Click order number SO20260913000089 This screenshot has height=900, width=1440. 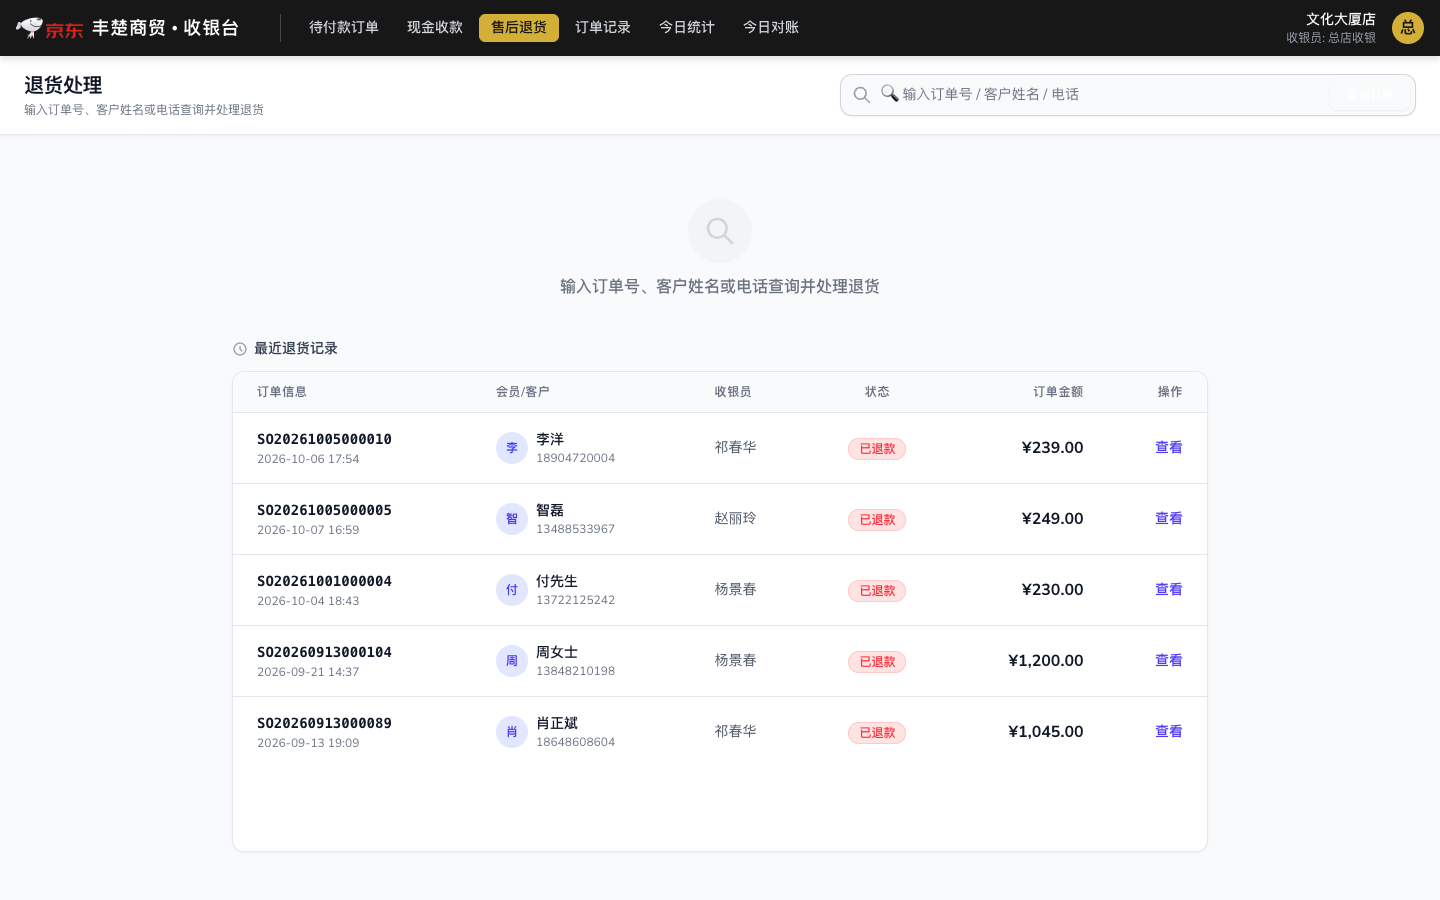(x=324, y=723)
